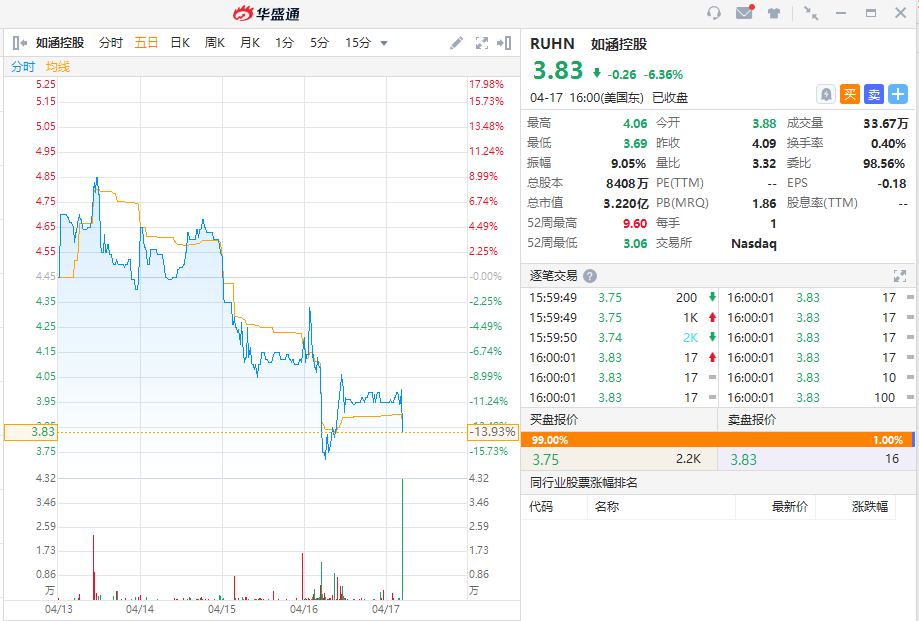This screenshot has height=621, width=919.
Task: Click the bid price 3.75 row
Action: [x=619, y=459]
